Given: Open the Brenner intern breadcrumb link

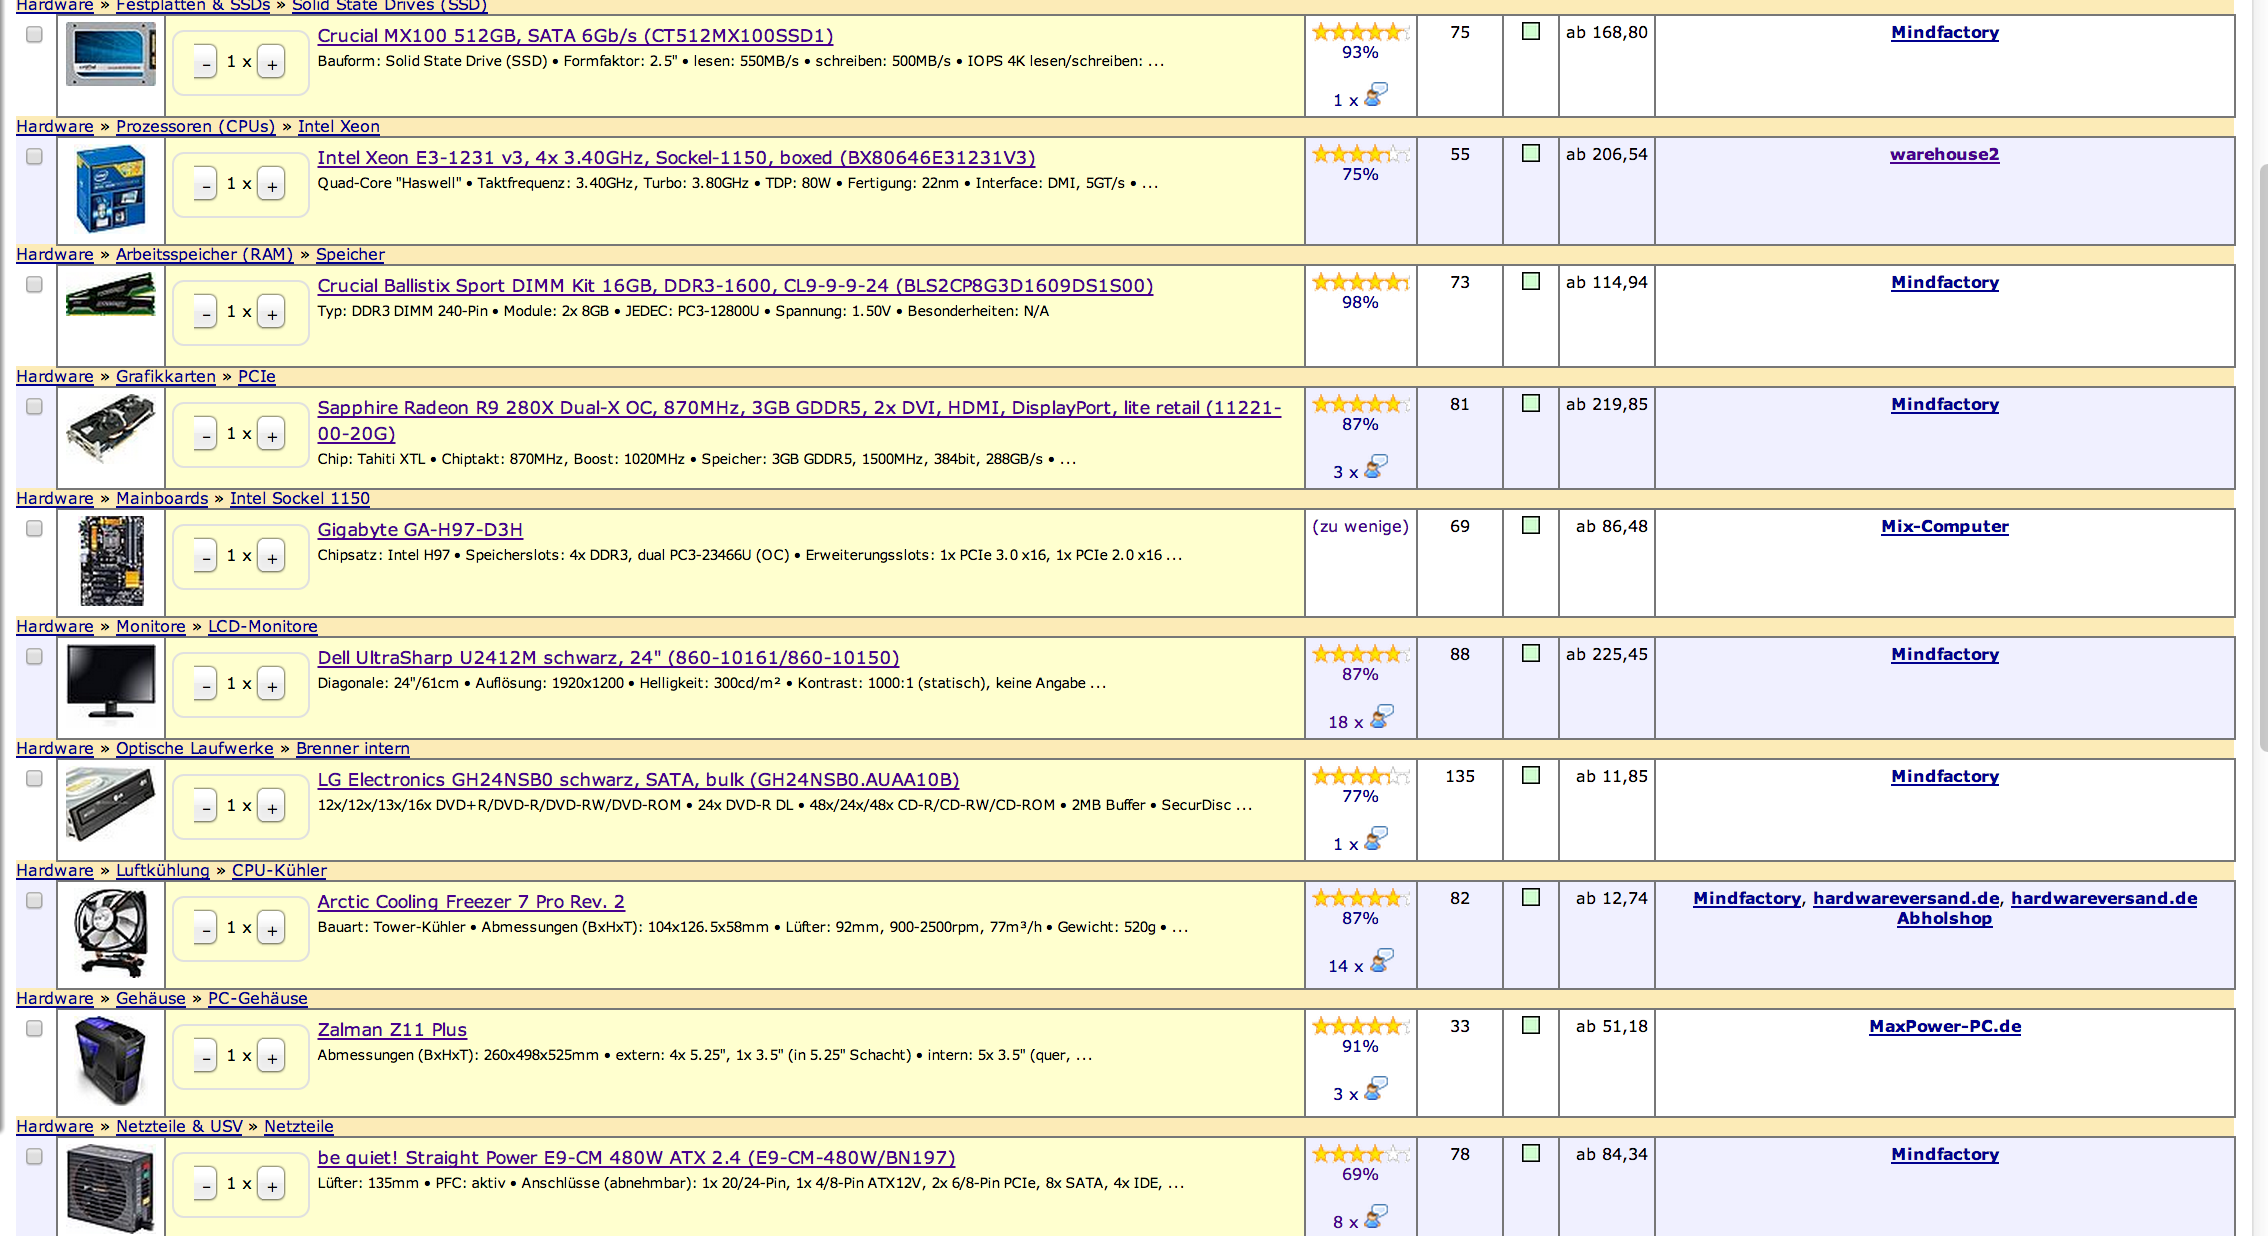Looking at the screenshot, I should click(x=353, y=748).
